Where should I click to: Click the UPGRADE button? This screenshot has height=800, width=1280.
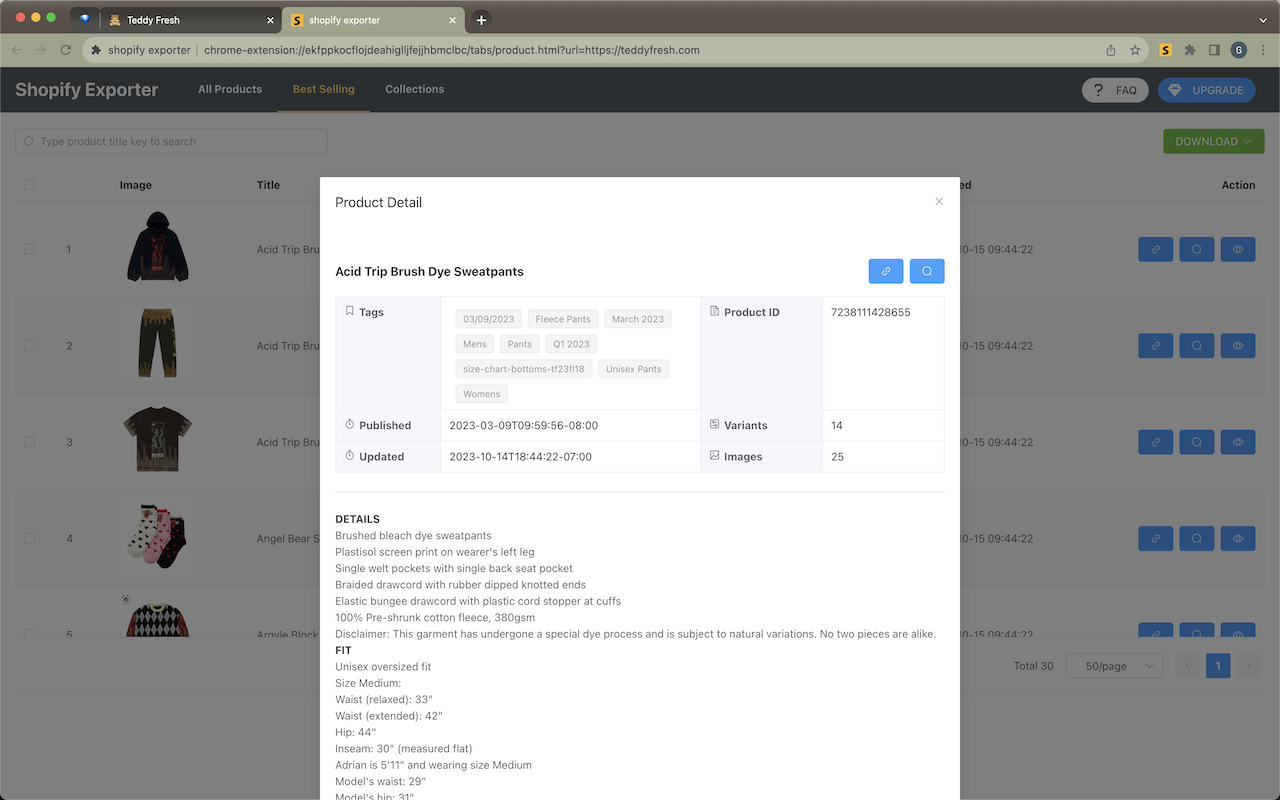1206,90
